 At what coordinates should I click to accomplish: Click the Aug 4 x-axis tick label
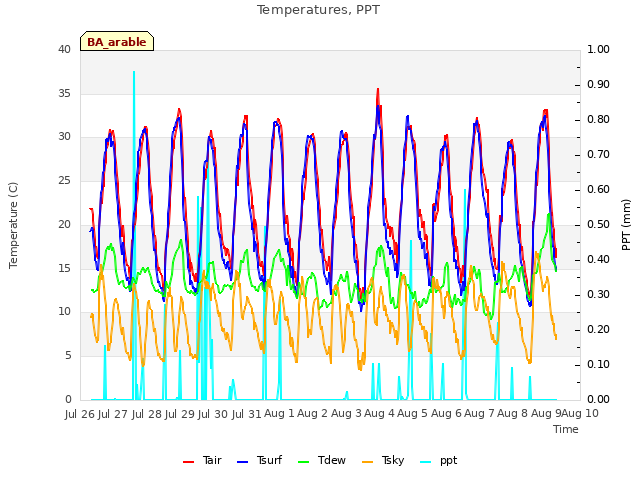pyautogui.click(x=379, y=413)
